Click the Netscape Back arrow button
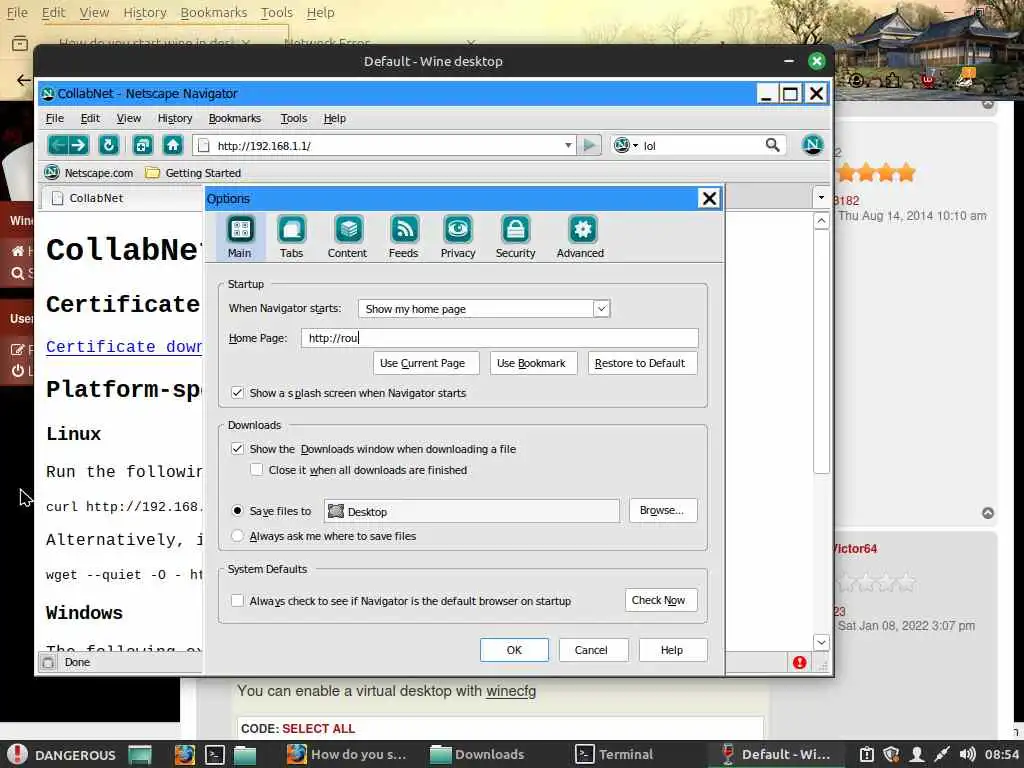The image size is (1024, 768). (x=57, y=145)
